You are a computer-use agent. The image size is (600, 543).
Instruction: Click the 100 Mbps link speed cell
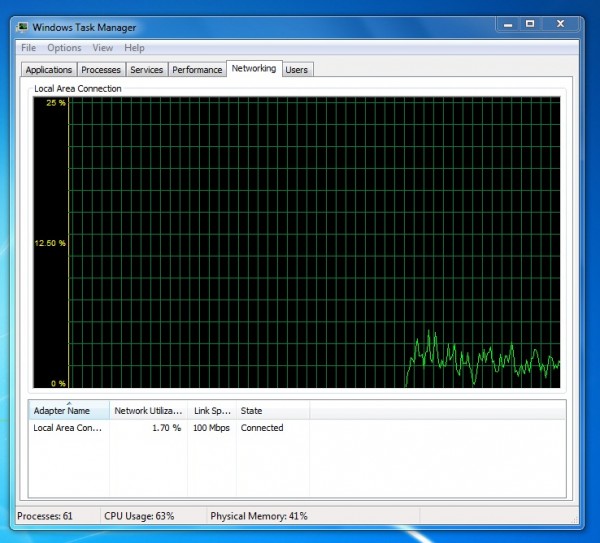[211, 428]
